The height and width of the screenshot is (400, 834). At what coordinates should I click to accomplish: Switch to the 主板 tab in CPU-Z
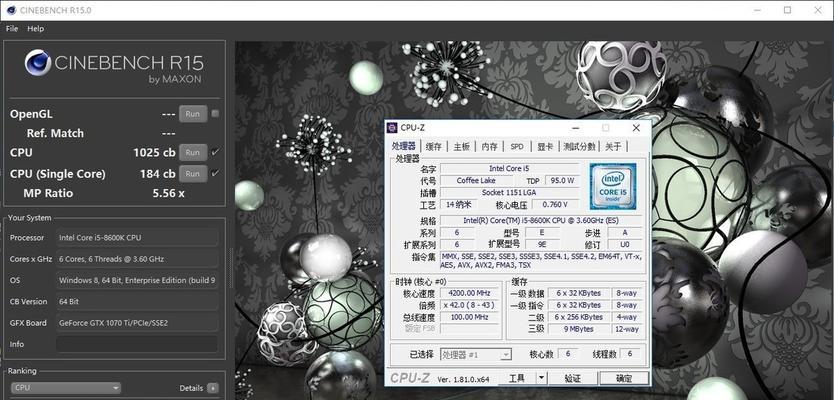[x=461, y=147]
